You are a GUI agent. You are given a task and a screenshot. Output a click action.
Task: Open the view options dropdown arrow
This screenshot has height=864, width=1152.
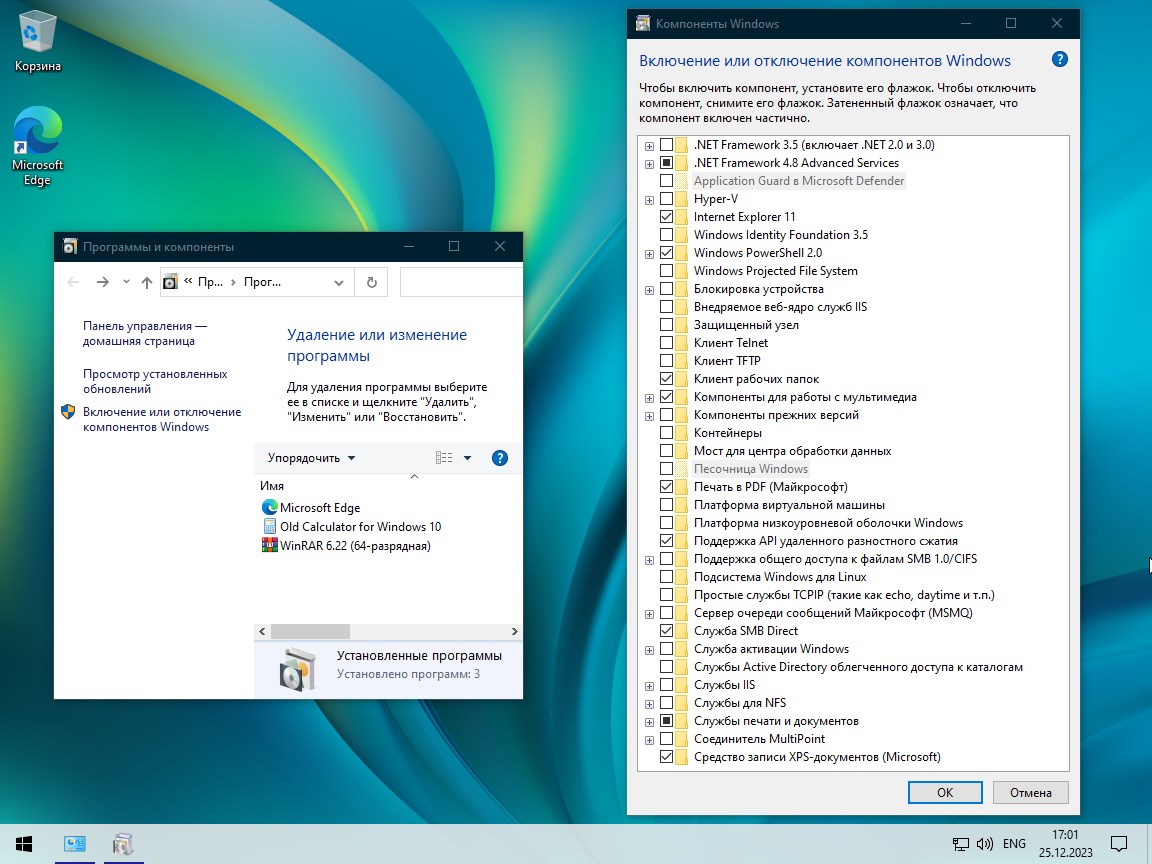click(467, 458)
